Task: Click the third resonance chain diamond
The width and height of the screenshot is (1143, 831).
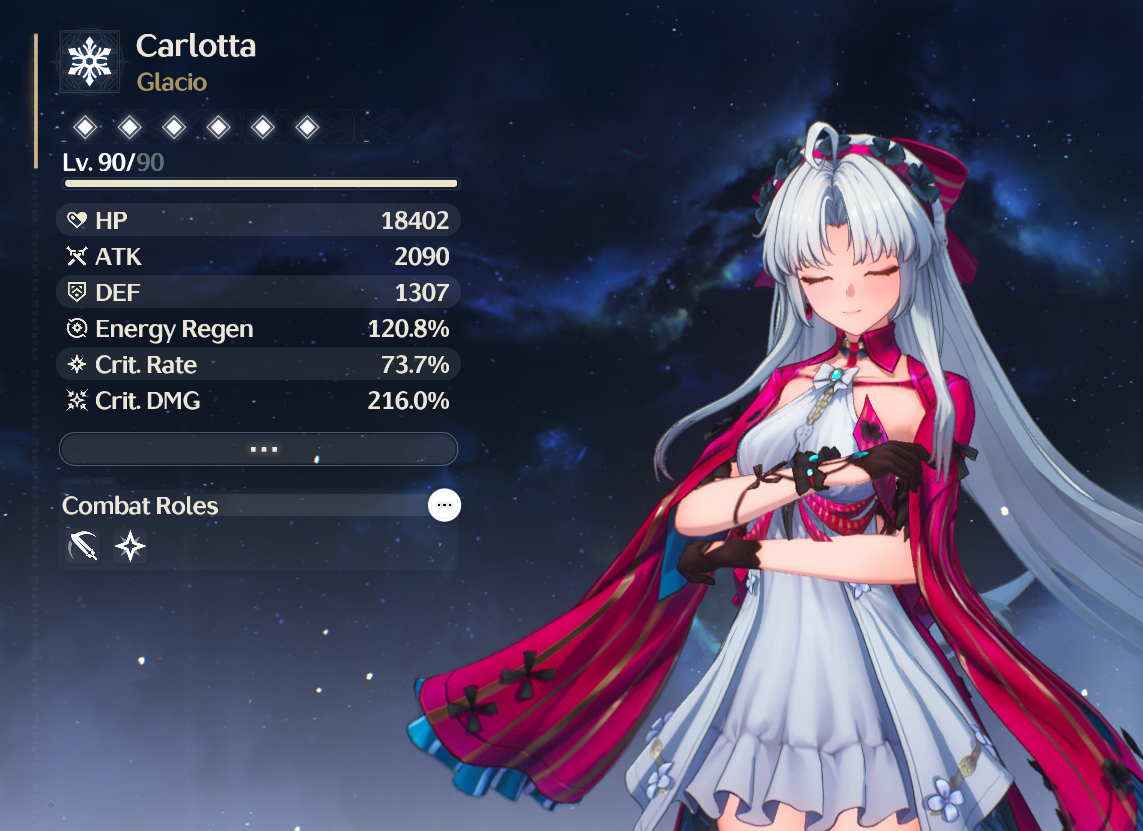Action: [x=174, y=128]
